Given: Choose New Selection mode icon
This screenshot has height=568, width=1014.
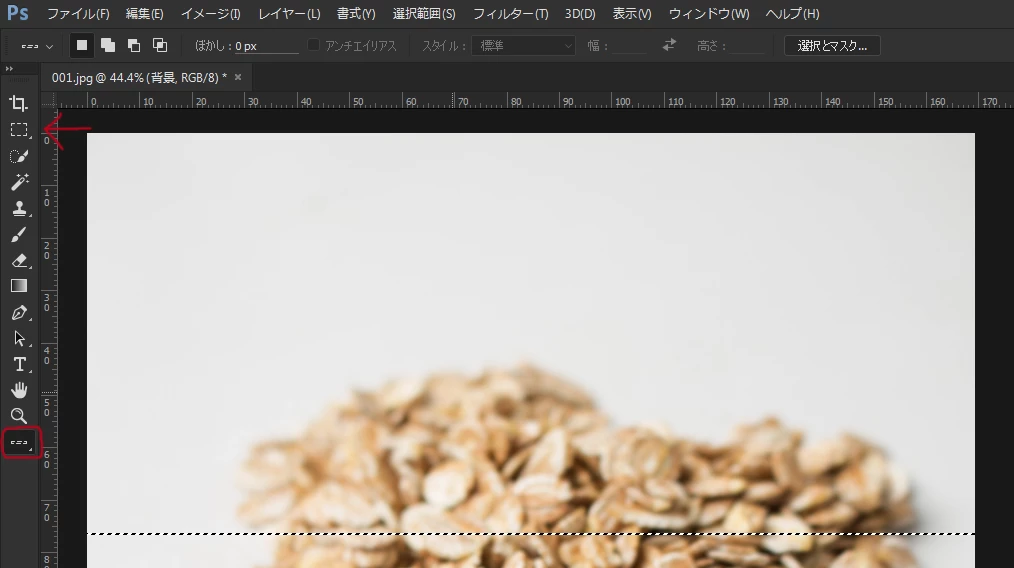Looking at the screenshot, I should click(81, 45).
